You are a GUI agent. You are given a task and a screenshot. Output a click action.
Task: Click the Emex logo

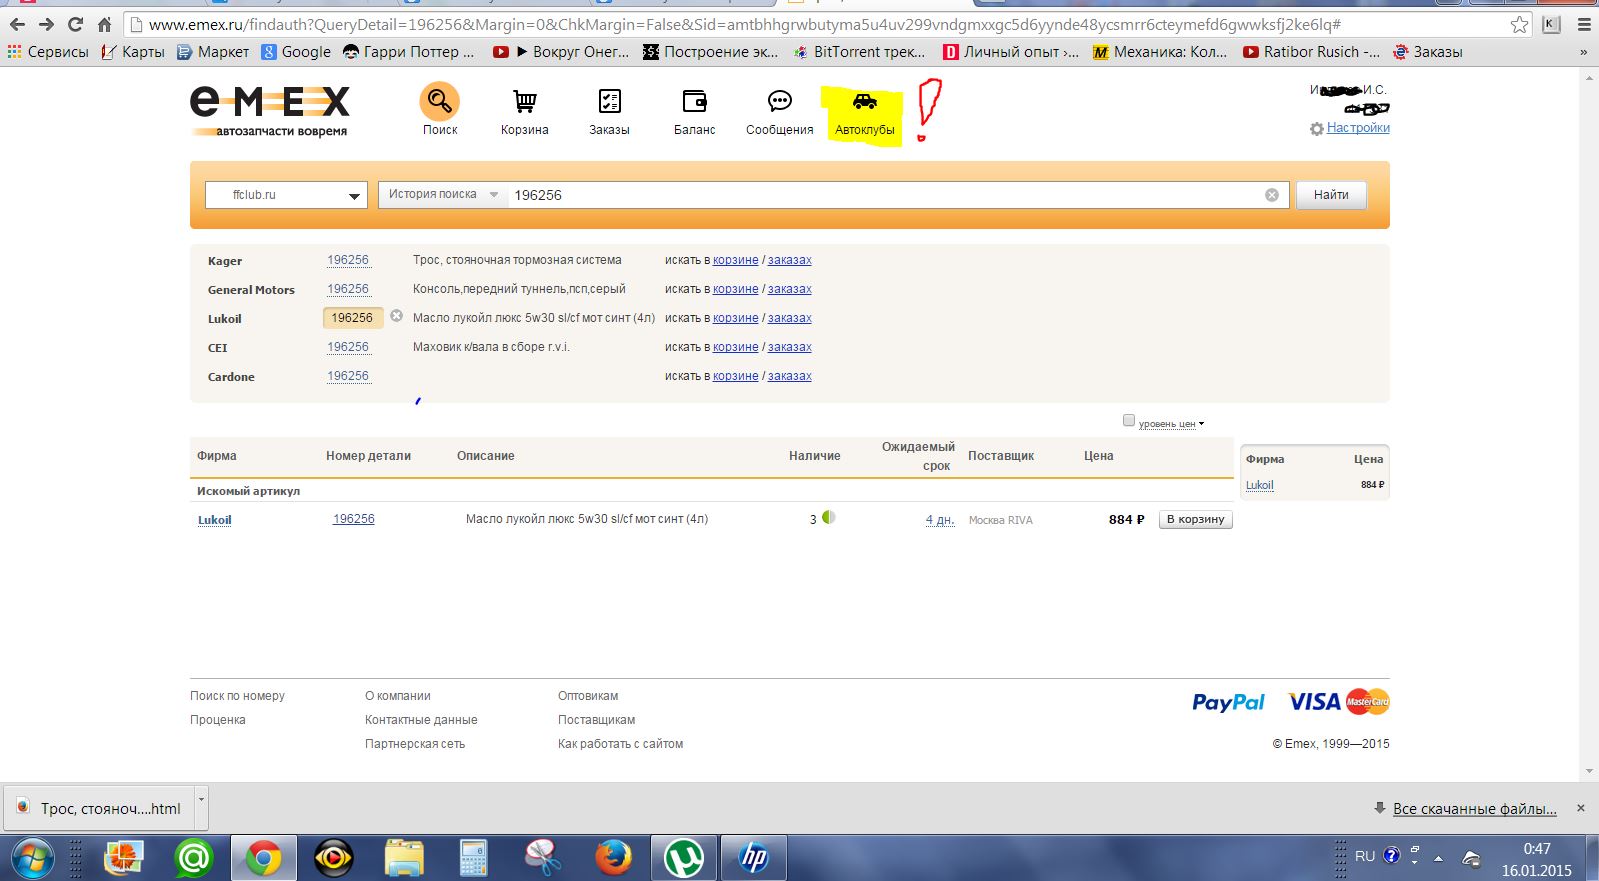270,111
